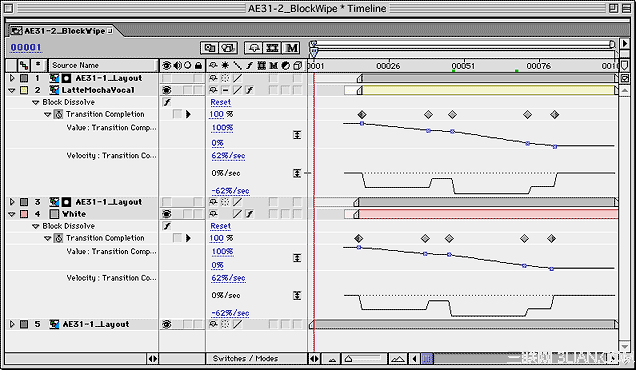This screenshot has width=636, height=370.
Task: Hide video of layer 5 AE31-1_Layout
Action: coord(166,324)
